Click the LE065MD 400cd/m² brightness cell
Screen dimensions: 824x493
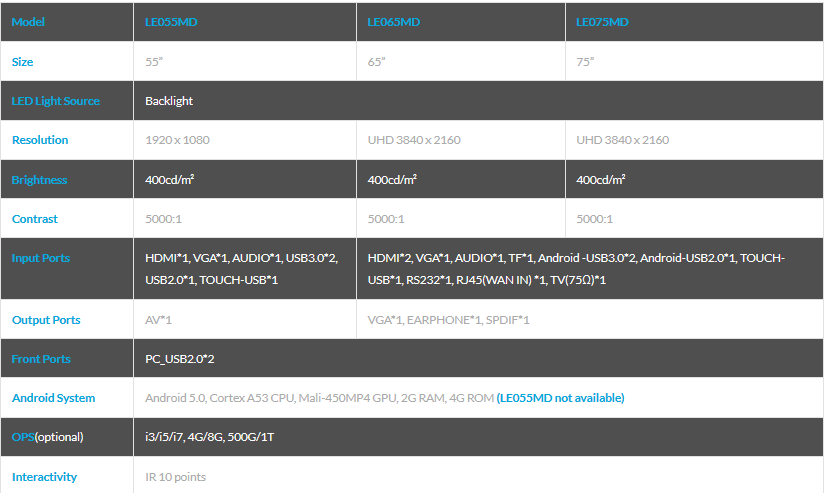click(392, 180)
